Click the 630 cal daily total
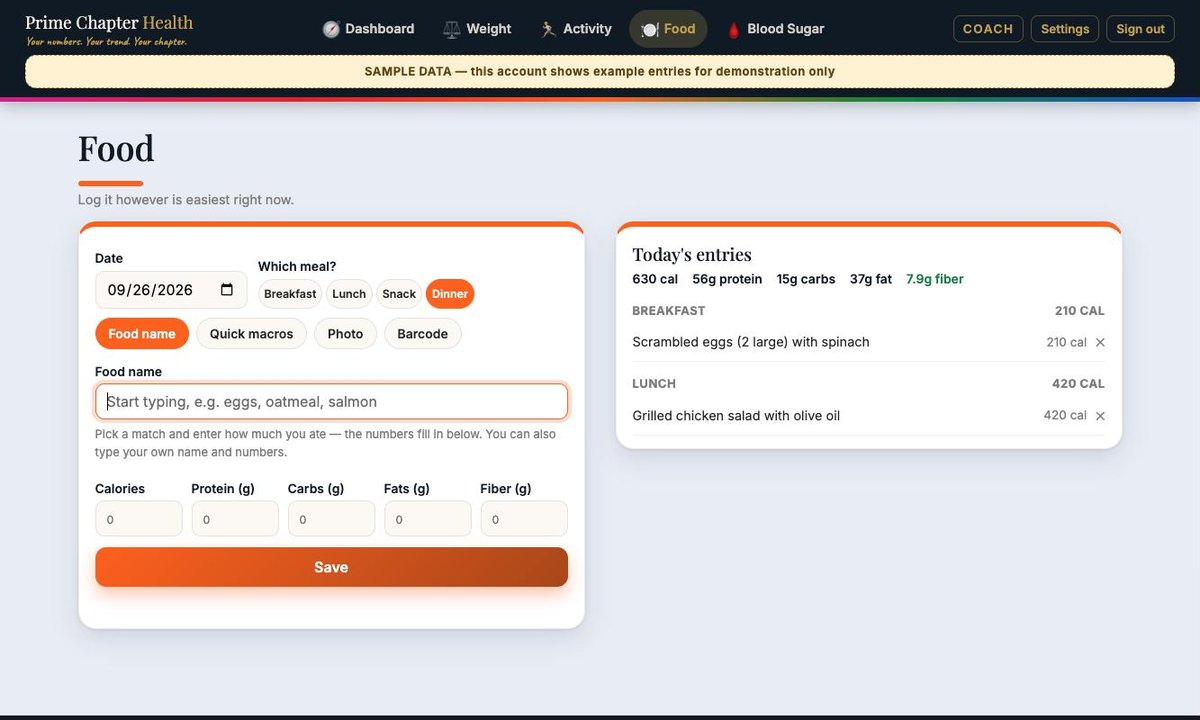The height and width of the screenshot is (720, 1200). (x=655, y=279)
